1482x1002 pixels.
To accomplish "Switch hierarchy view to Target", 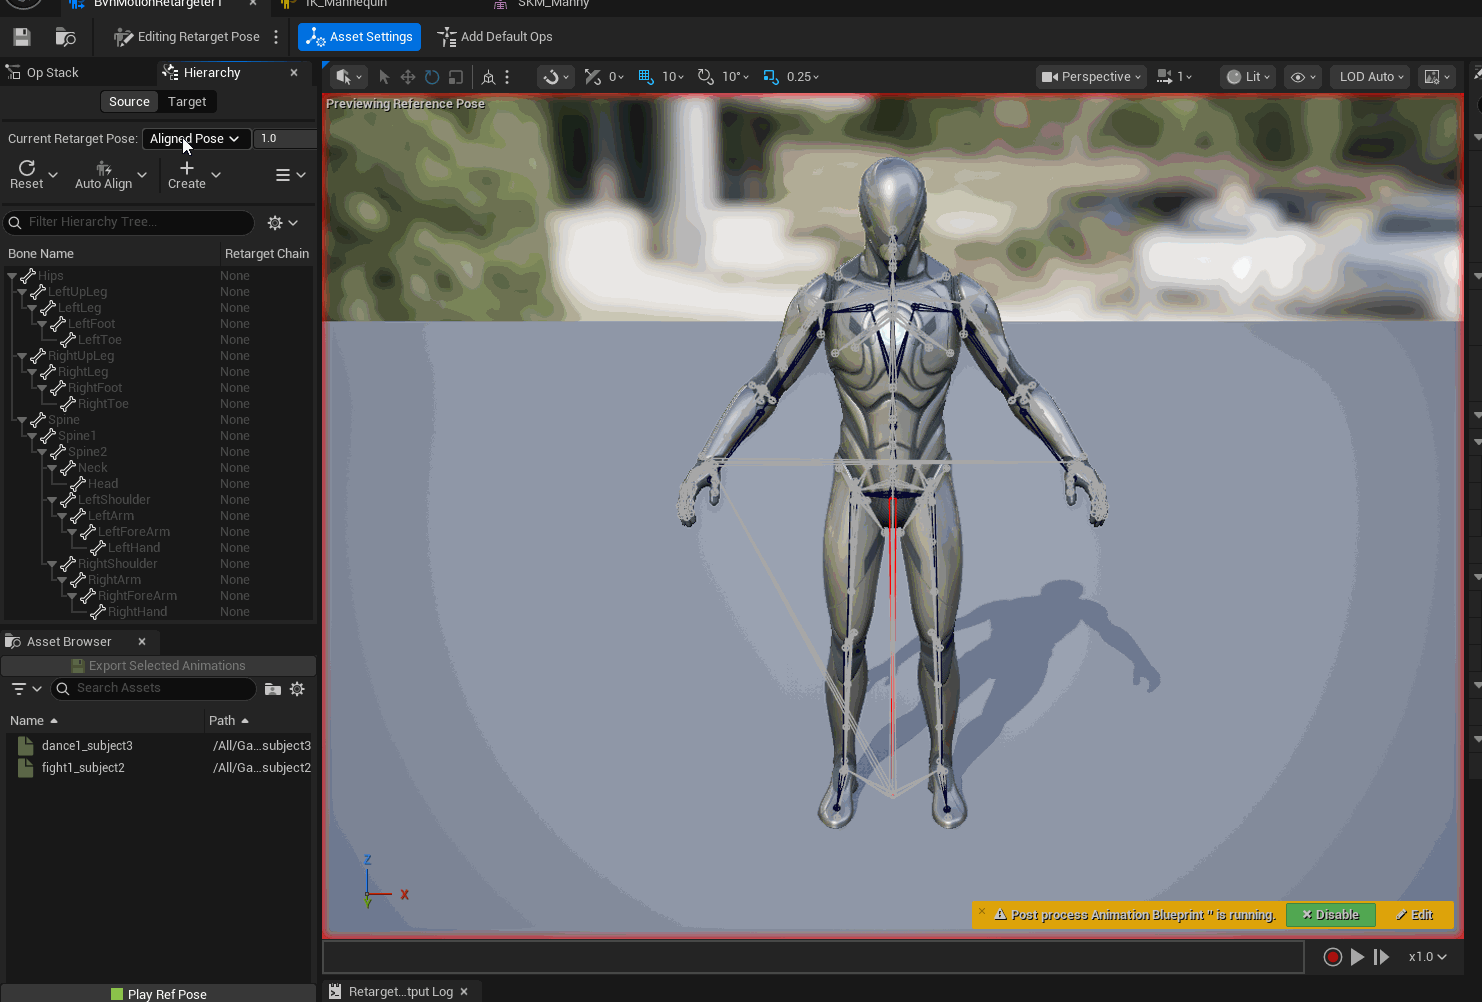I will click(187, 101).
